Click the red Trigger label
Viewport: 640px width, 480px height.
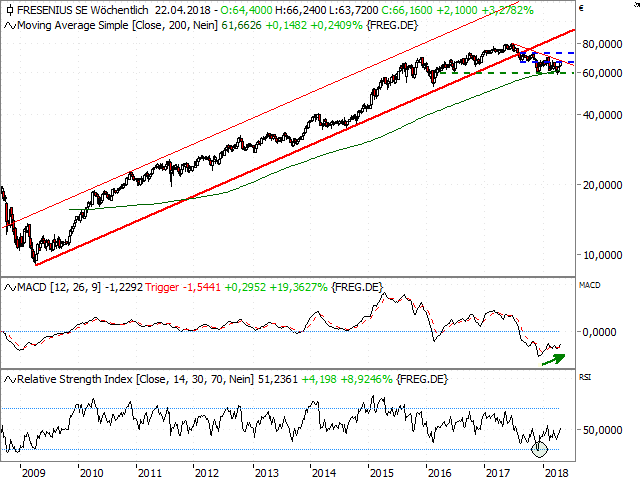tap(162, 288)
